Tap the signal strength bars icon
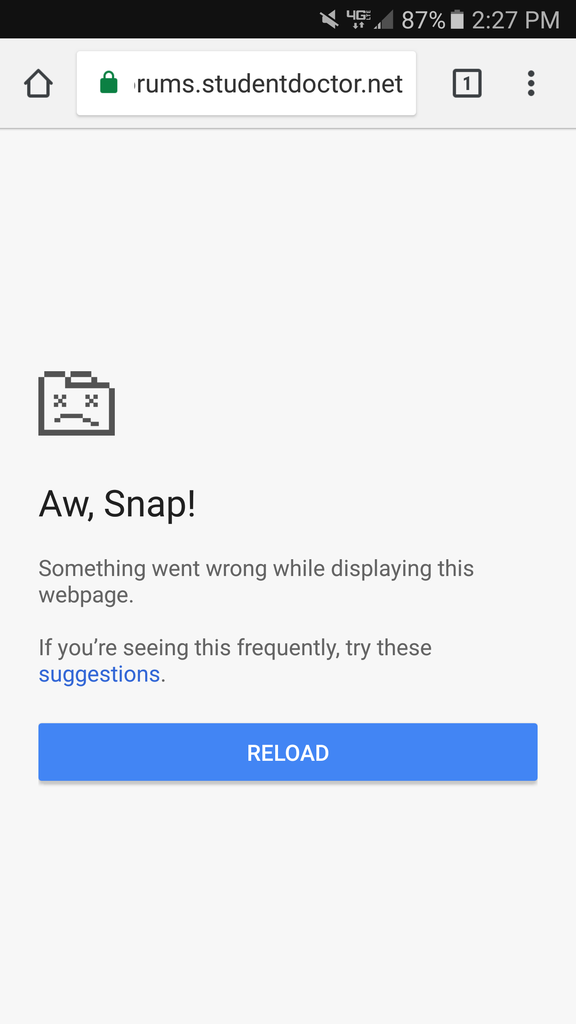Viewport: 576px width, 1024px height. click(x=383, y=20)
